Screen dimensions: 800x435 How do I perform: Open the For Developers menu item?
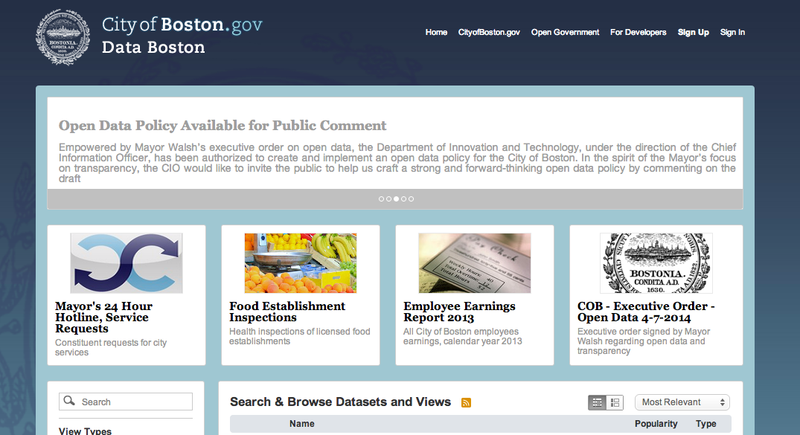coord(638,32)
